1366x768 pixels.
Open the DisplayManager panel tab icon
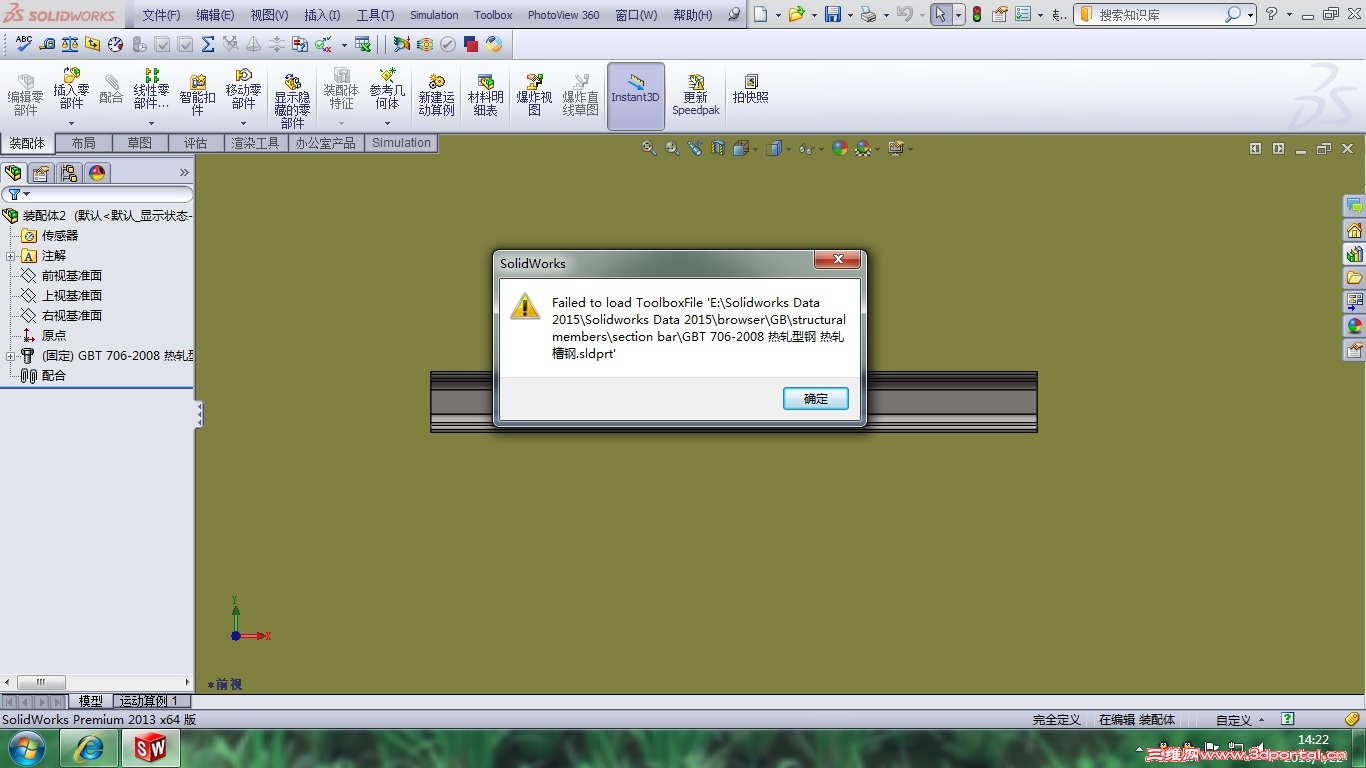point(97,173)
